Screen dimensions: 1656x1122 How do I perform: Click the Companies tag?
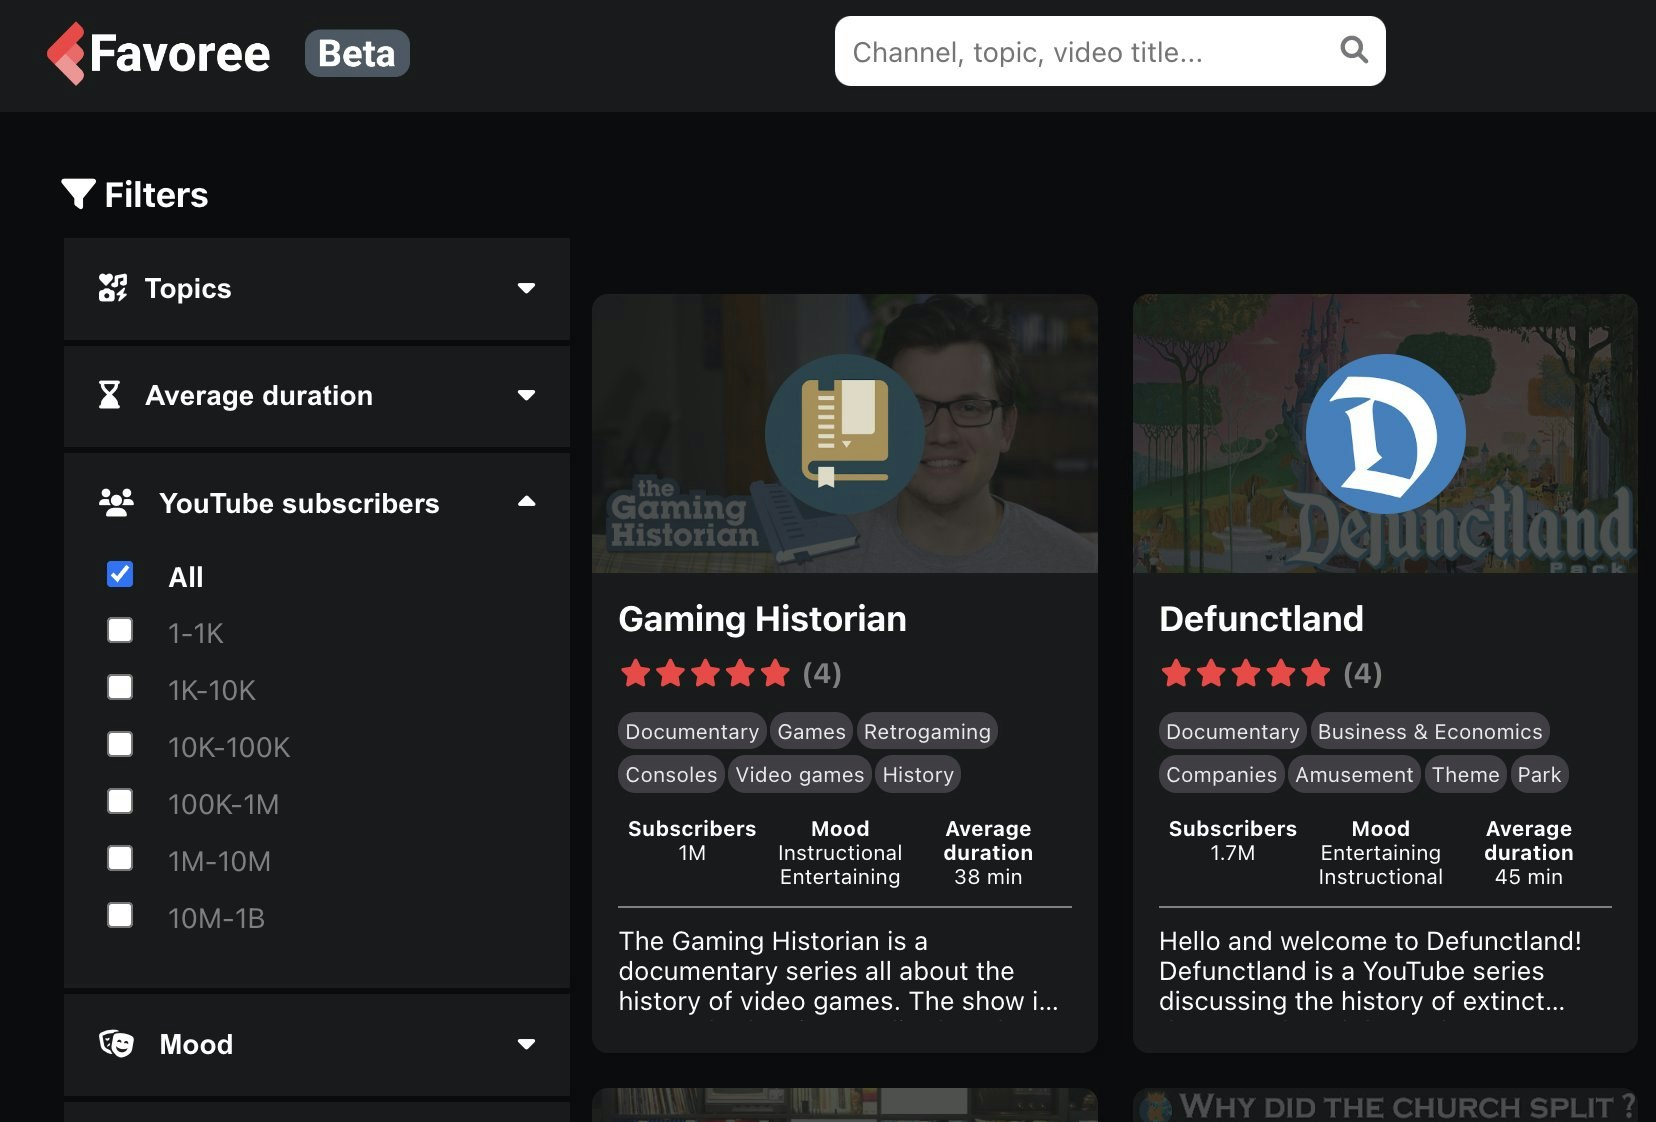coord(1221,774)
